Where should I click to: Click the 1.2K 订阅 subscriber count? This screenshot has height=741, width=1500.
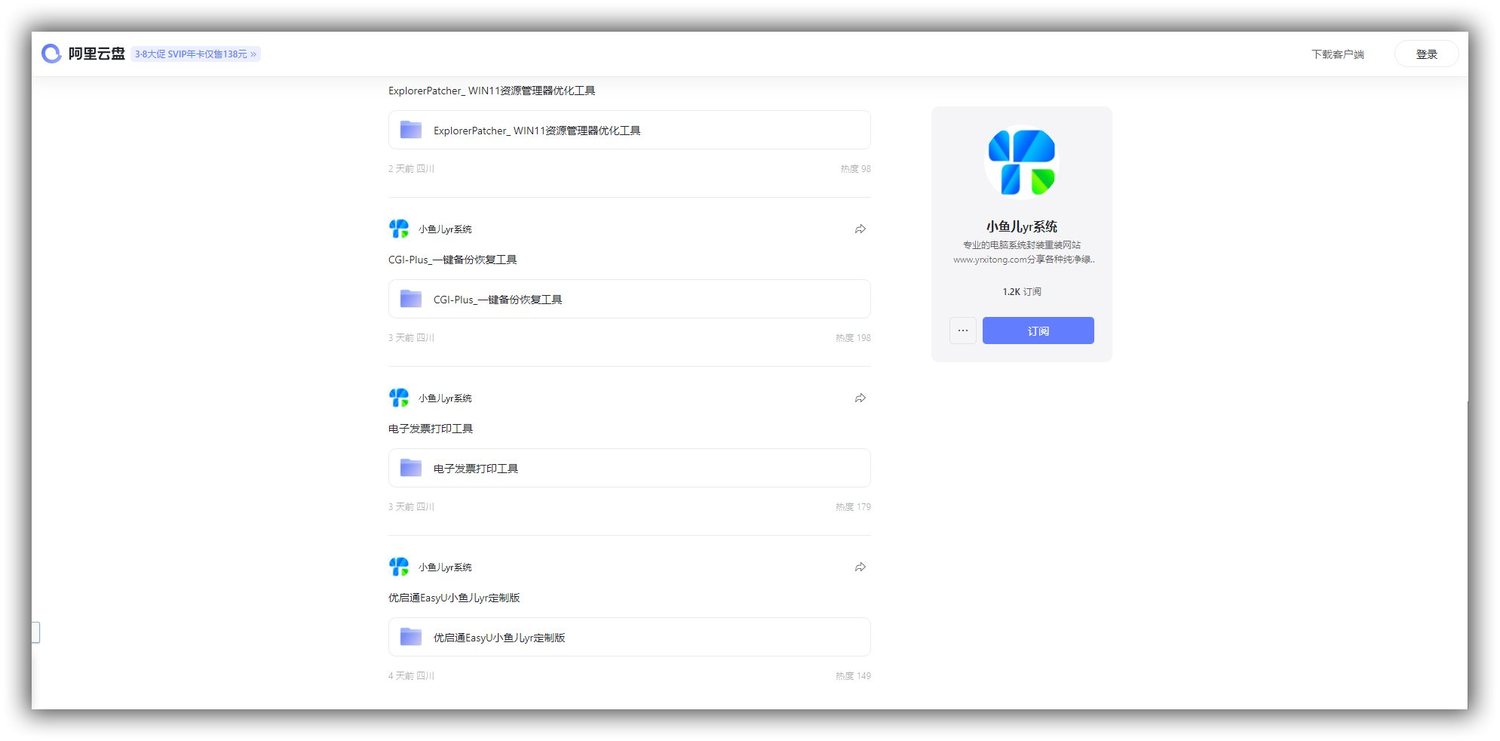(1021, 292)
